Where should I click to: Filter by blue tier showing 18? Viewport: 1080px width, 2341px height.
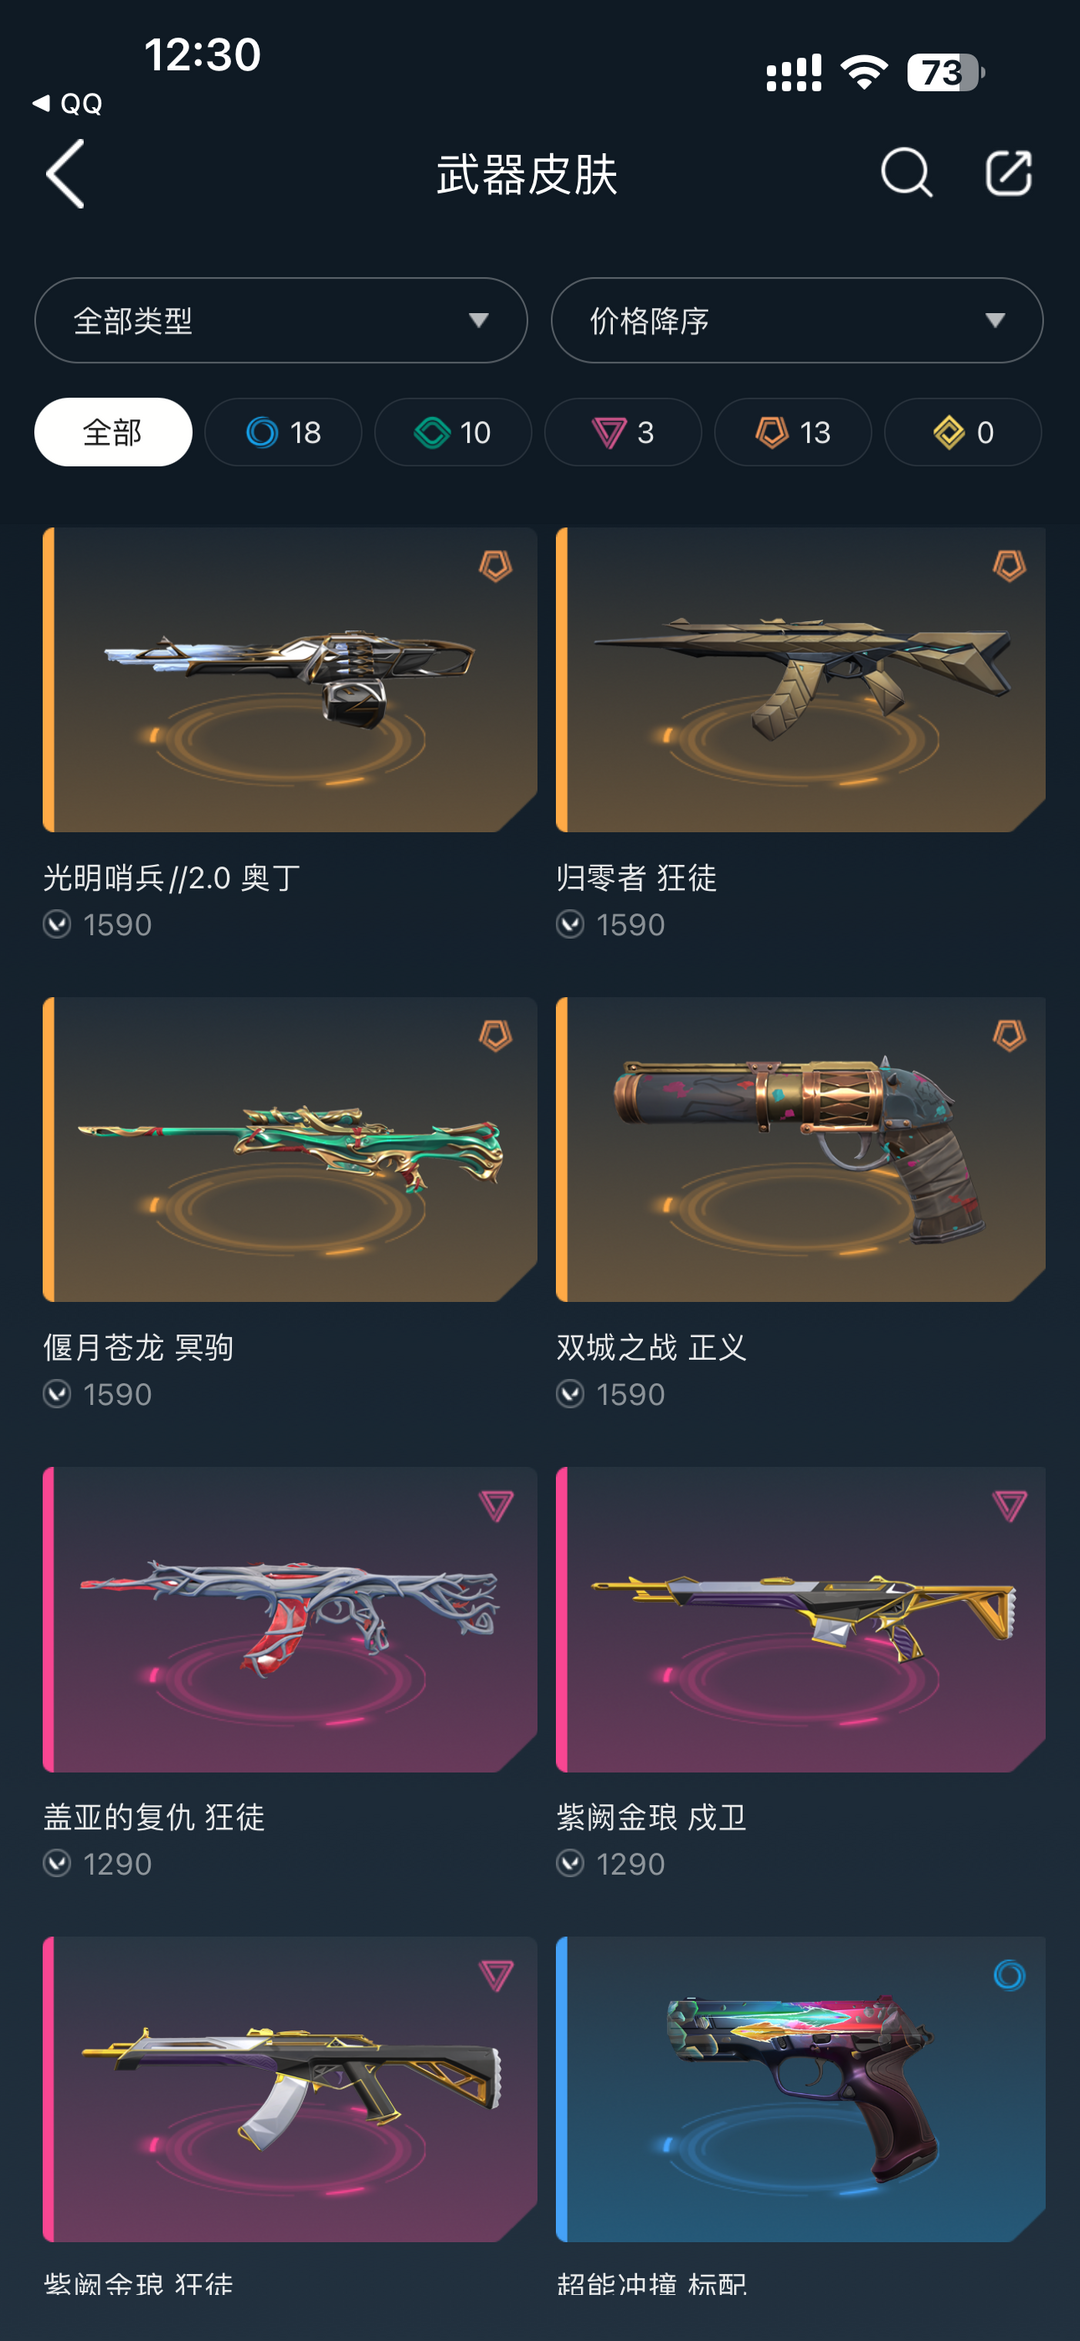[283, 432]
